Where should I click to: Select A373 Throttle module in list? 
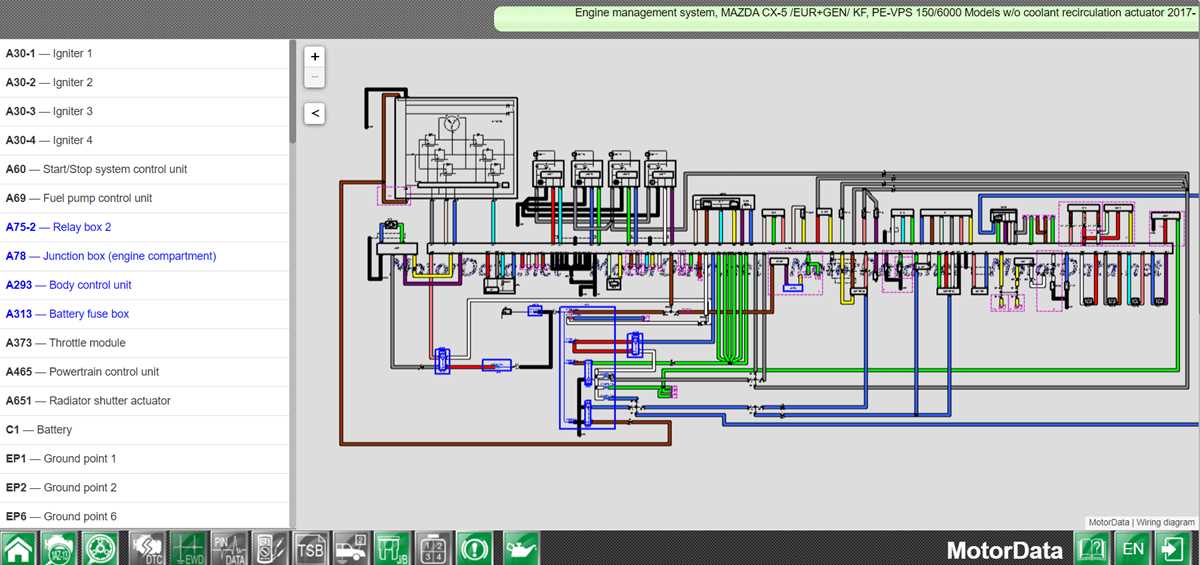[x=144, y=344]
